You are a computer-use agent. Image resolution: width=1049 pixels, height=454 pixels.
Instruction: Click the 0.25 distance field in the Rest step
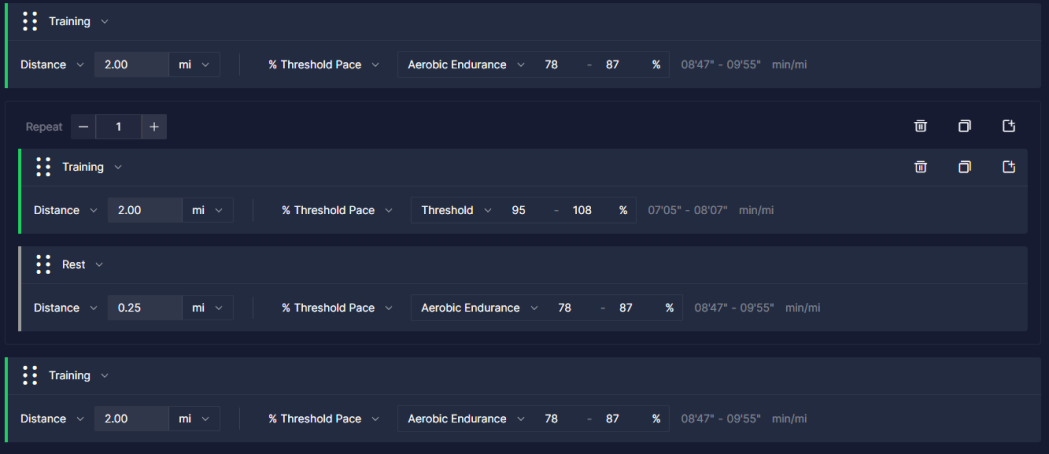pos(145,308)
